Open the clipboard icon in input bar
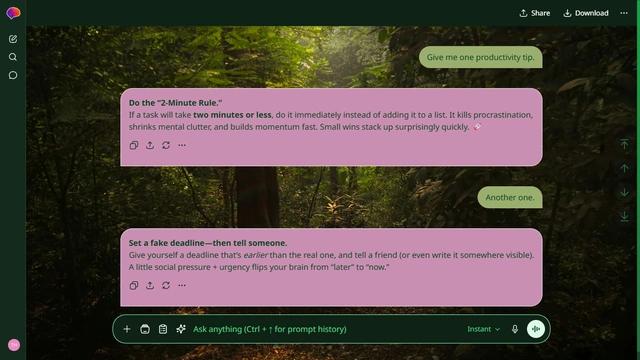The width and height of the screenshot is (640, 360). point(163,329)
